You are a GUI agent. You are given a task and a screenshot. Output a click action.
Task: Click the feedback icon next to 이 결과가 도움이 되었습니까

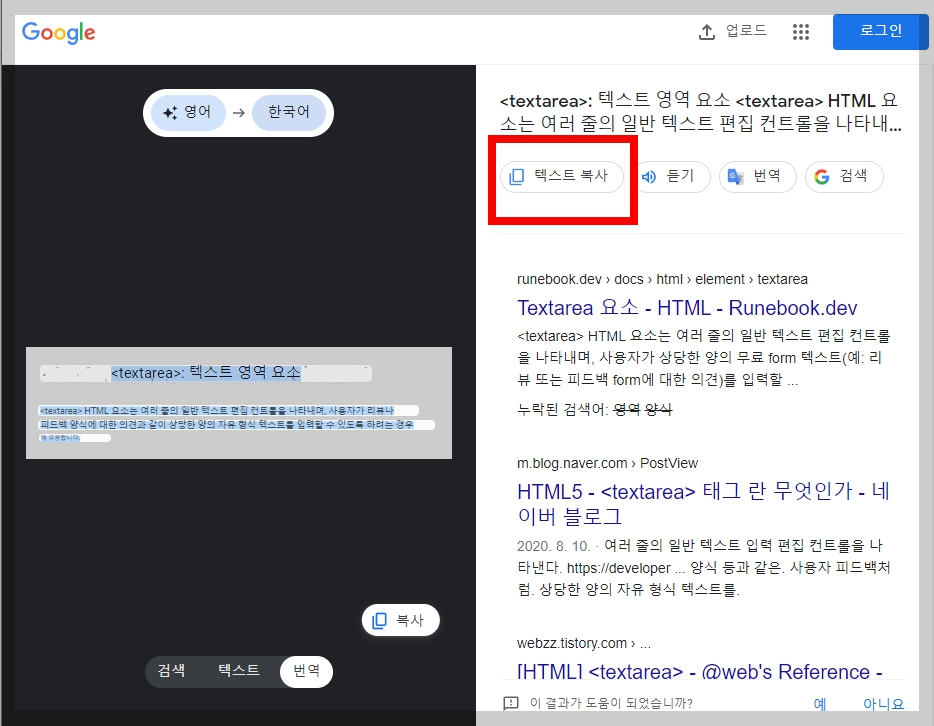click(x=510, y=705)
